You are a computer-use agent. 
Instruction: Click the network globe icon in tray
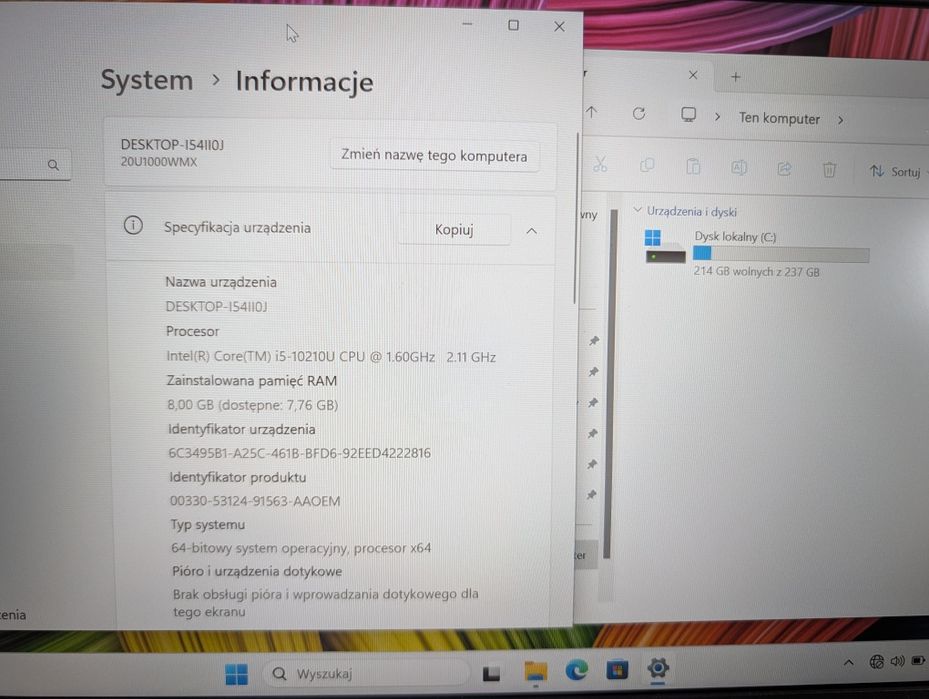pyautogui.click(x=876, y=661)
